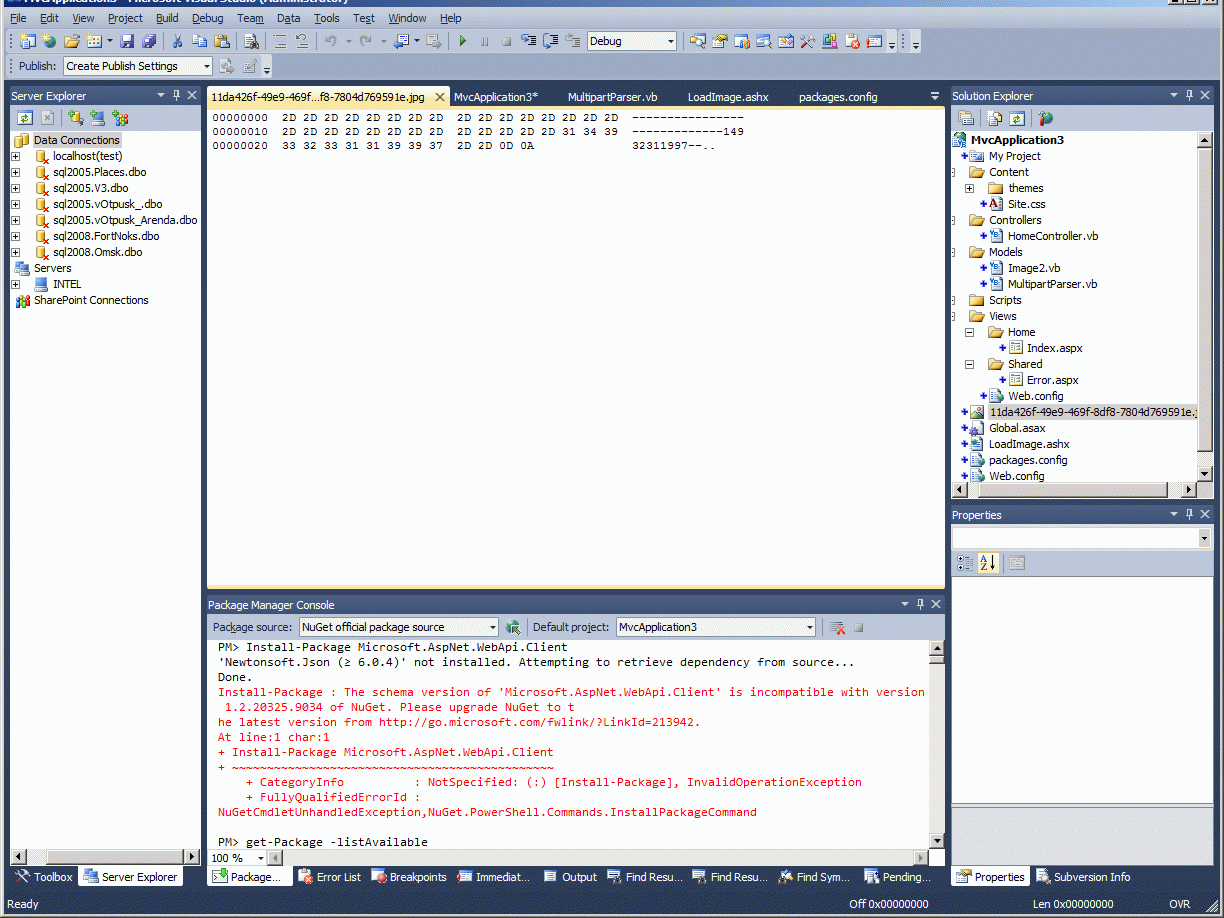Screen dimensions: 1224x918
Task: Click the Save All toolbar icon
Action: tap(149, 41)
